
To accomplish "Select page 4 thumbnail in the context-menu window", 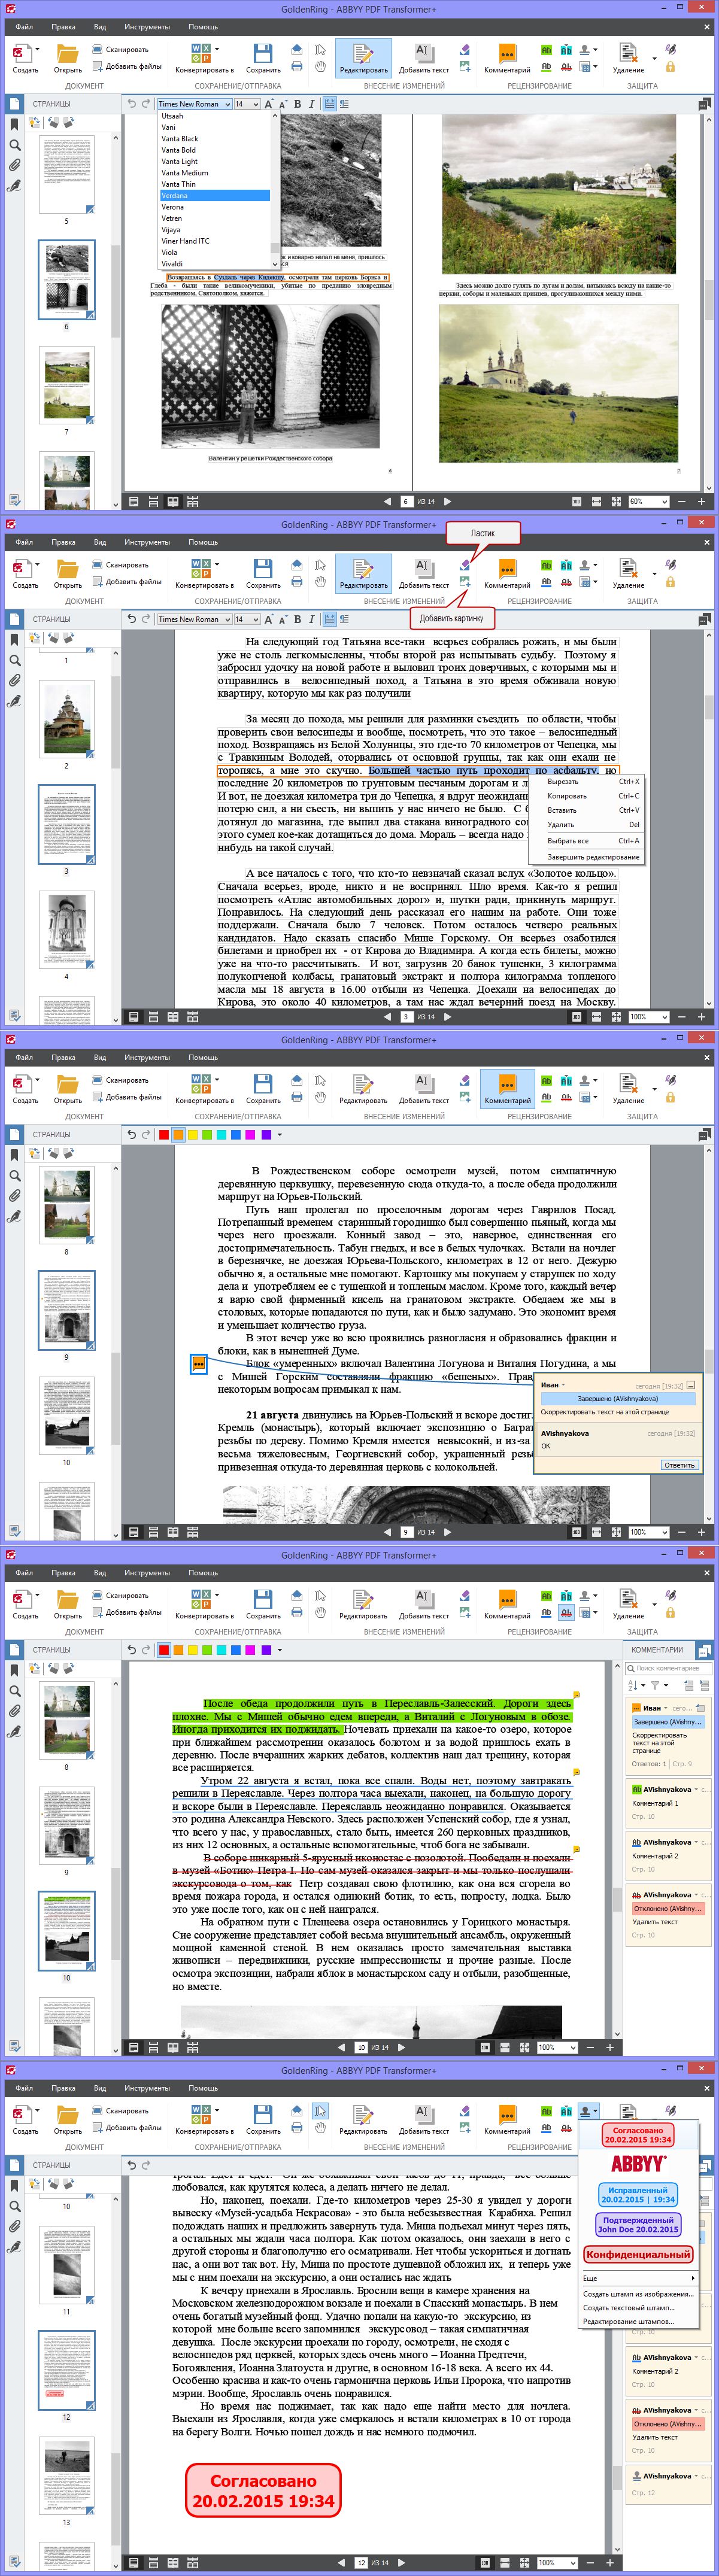I will 67,930.
